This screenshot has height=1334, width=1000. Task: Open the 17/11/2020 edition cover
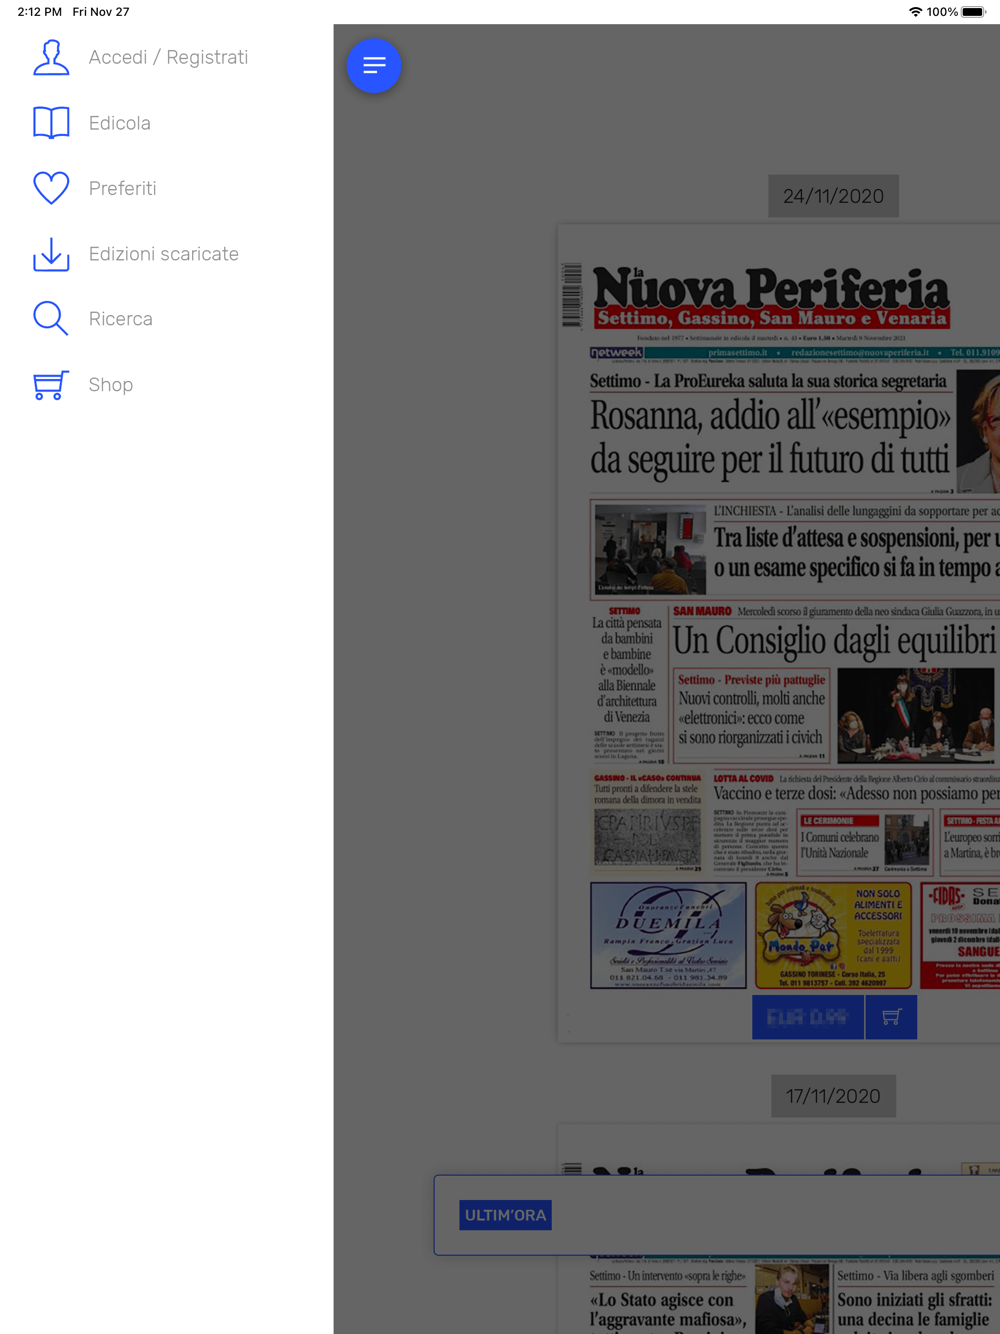[x=779, y=1229]
